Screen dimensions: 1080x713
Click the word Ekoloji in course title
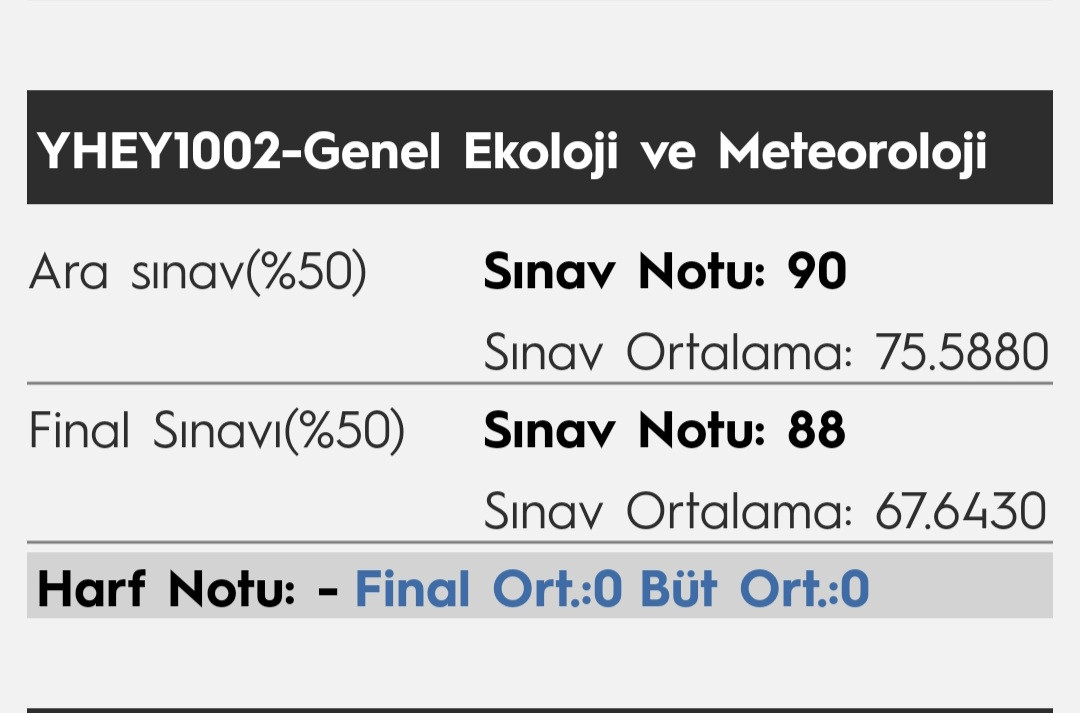(540, 153)
